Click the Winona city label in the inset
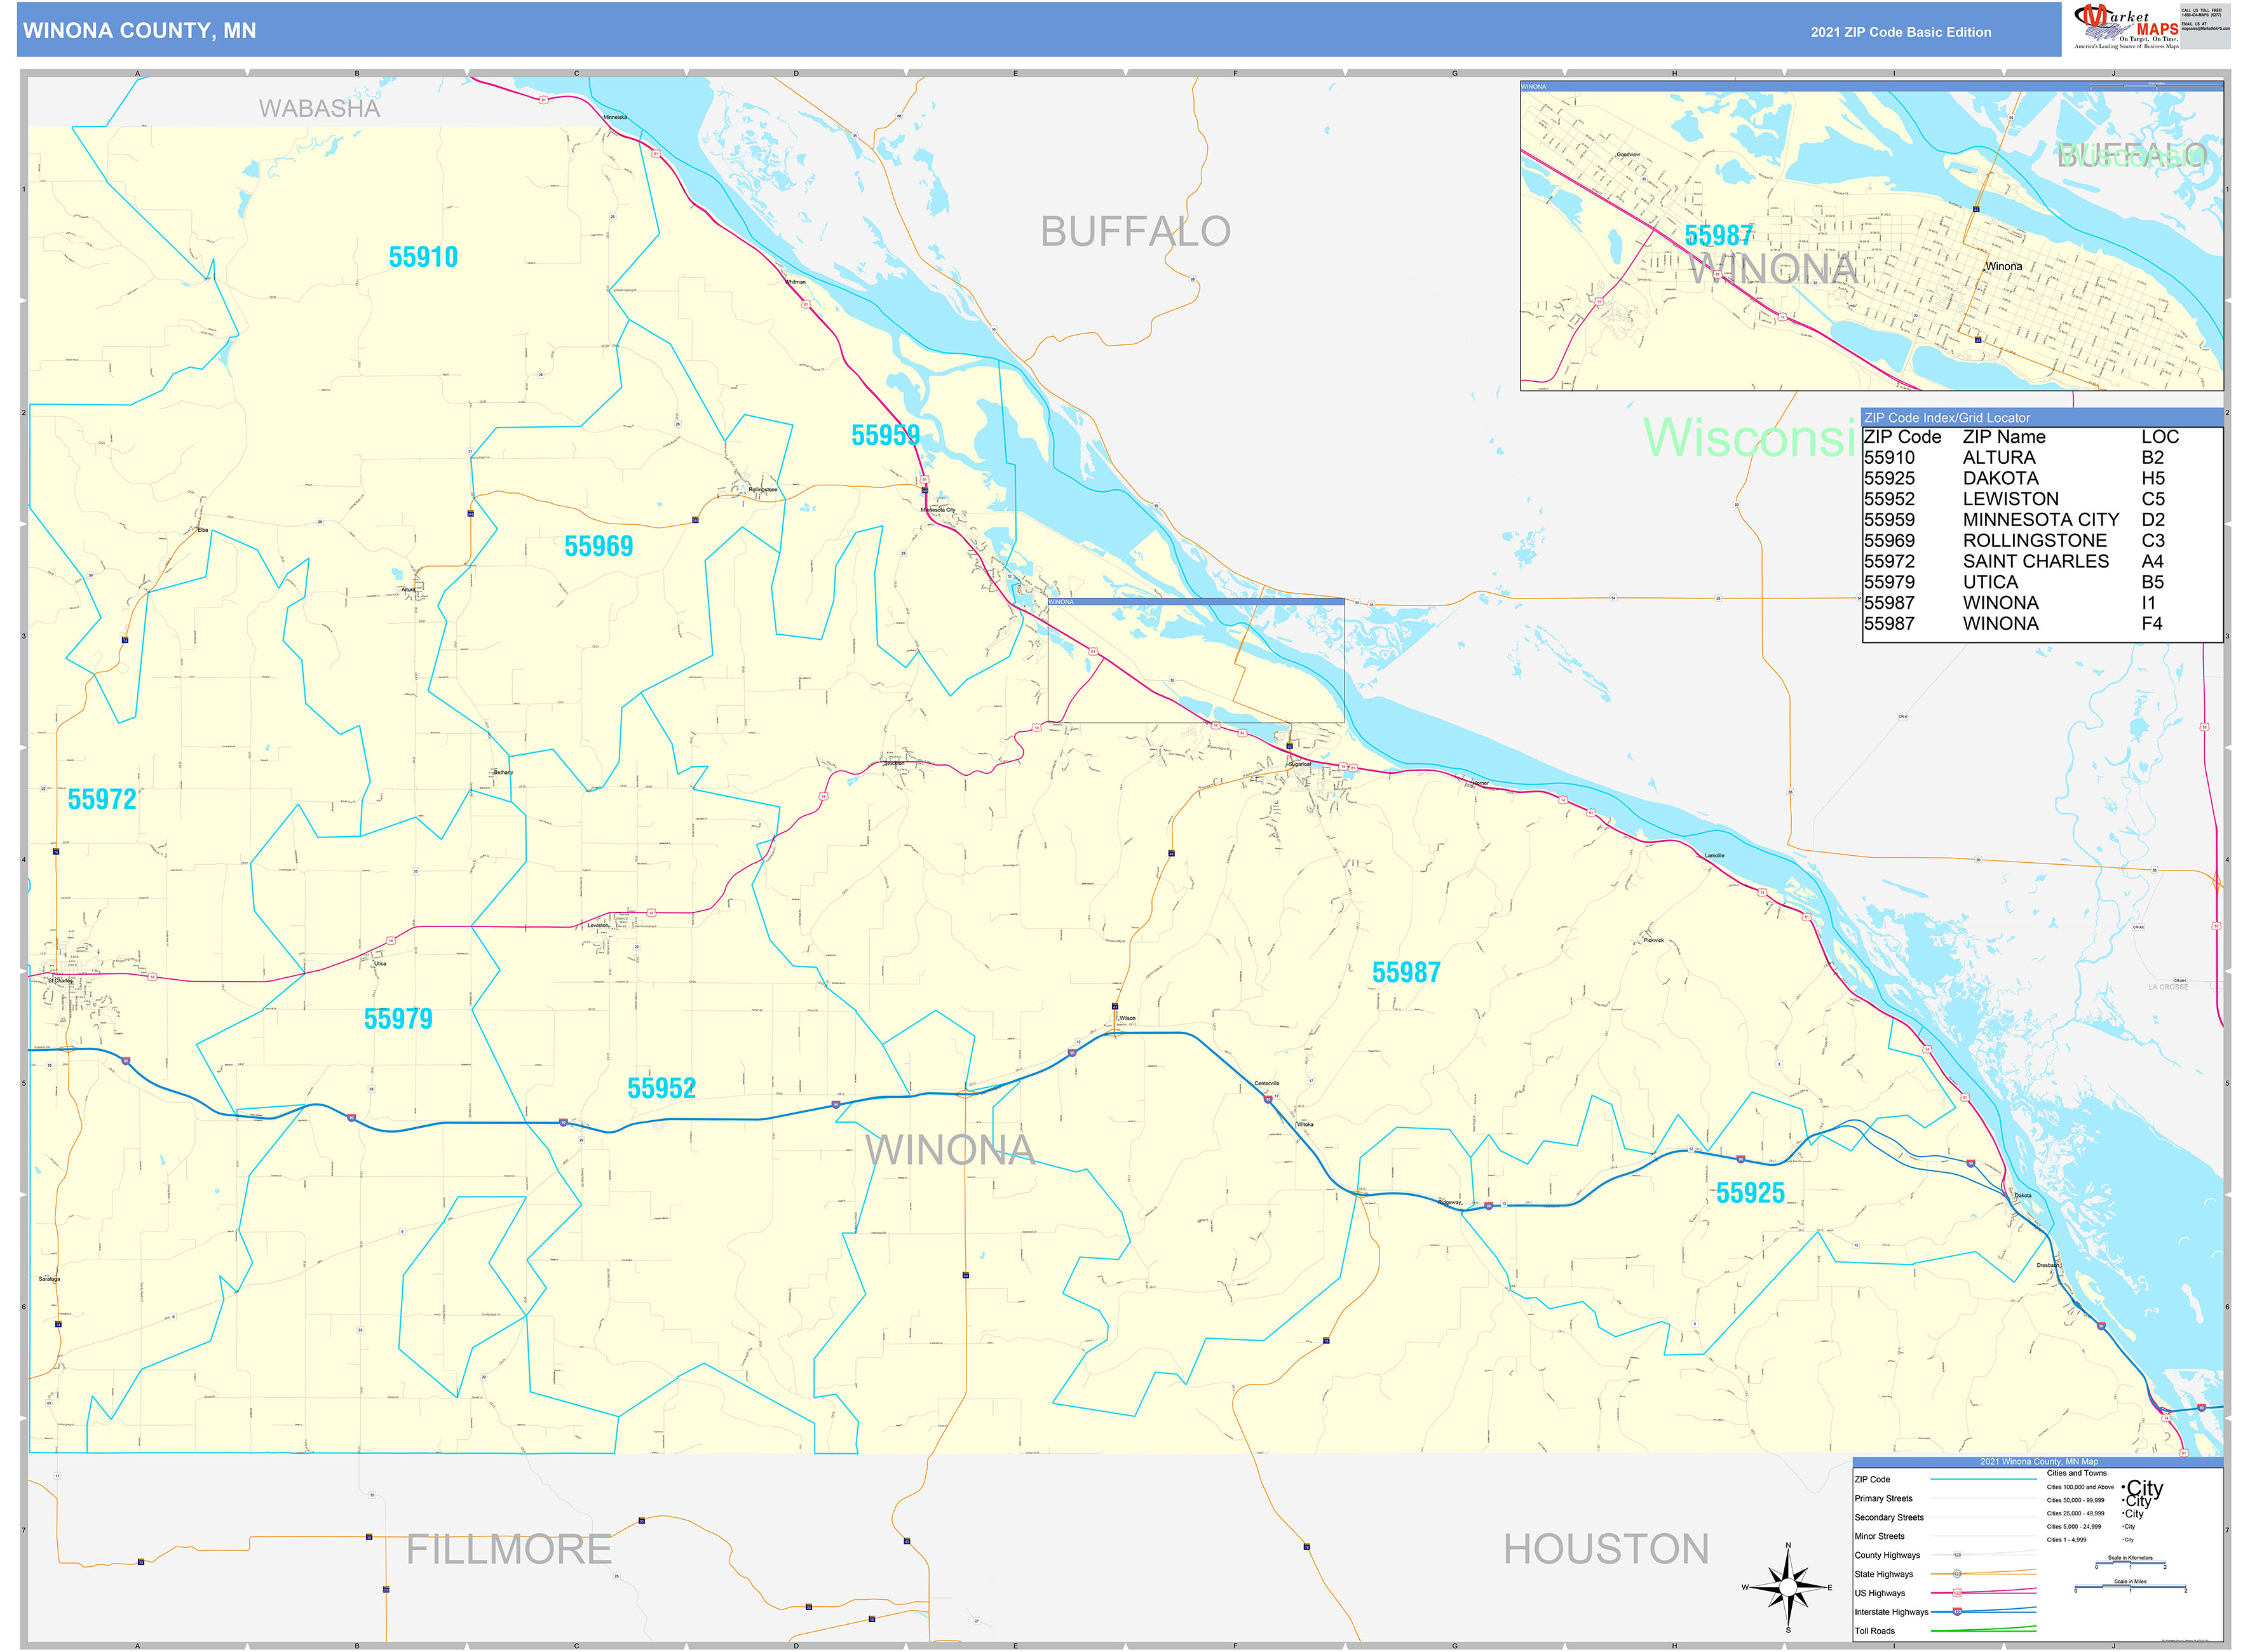Viewport: 2250px width, 1652px height. click(2003, 267)
